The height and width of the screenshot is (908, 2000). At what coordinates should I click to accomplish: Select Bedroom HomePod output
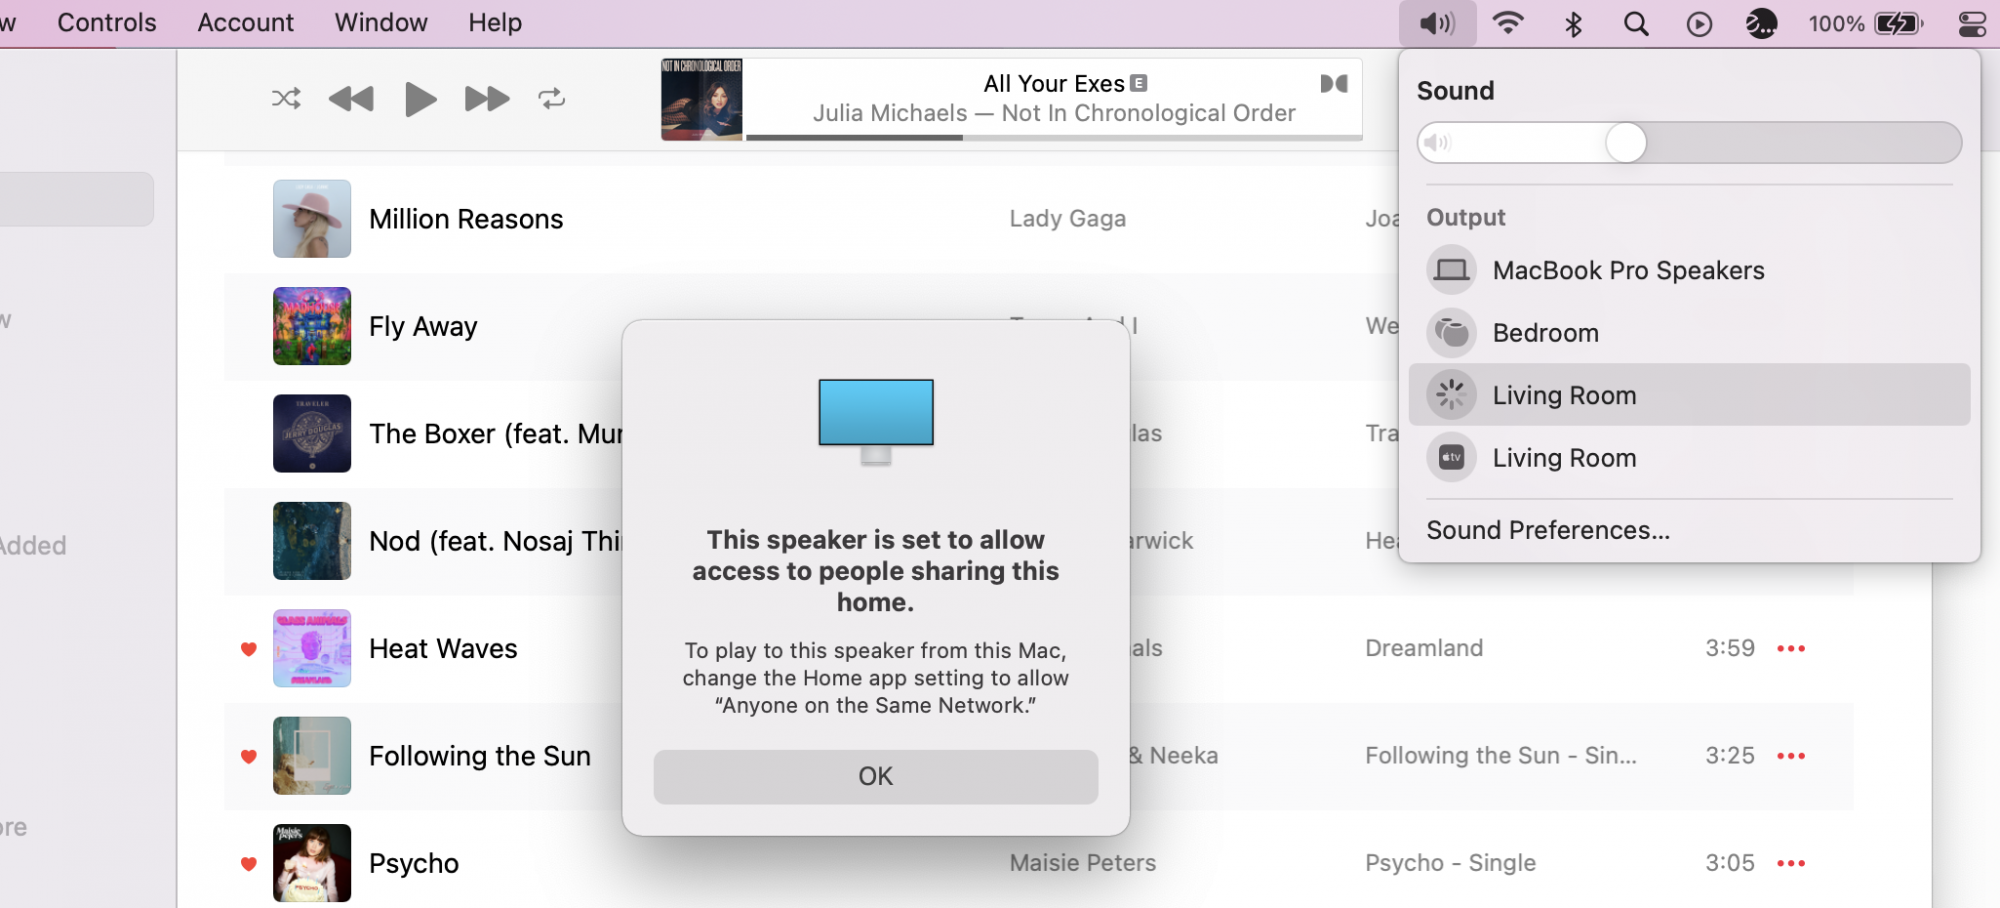pyautogui.click(x=1689, y=333)
